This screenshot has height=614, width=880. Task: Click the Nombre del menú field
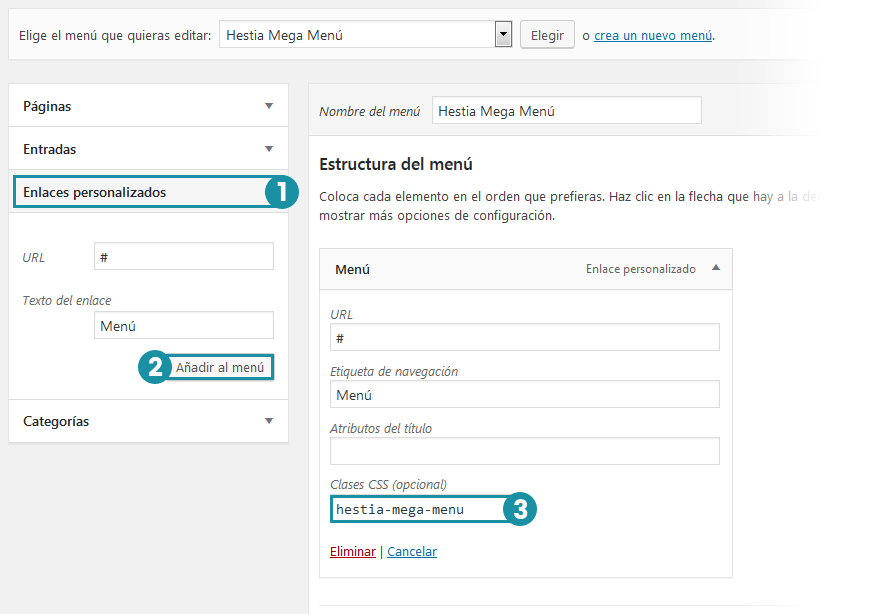pyautogui.click(x=566, y=111)
